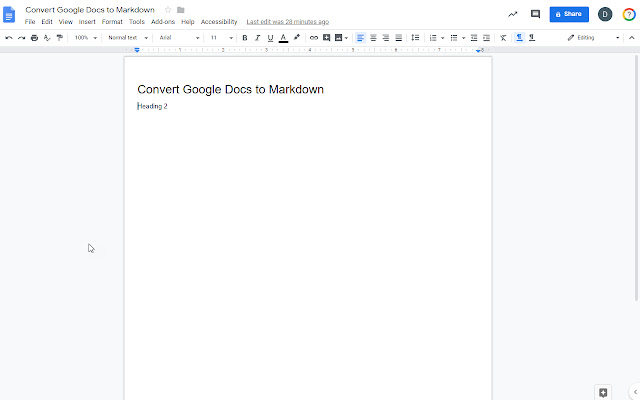The width and height of the screenshot is (640, 400).
Task: Click the colorful help circle icon
Action: pyautogui.click(x=629, y=14)
